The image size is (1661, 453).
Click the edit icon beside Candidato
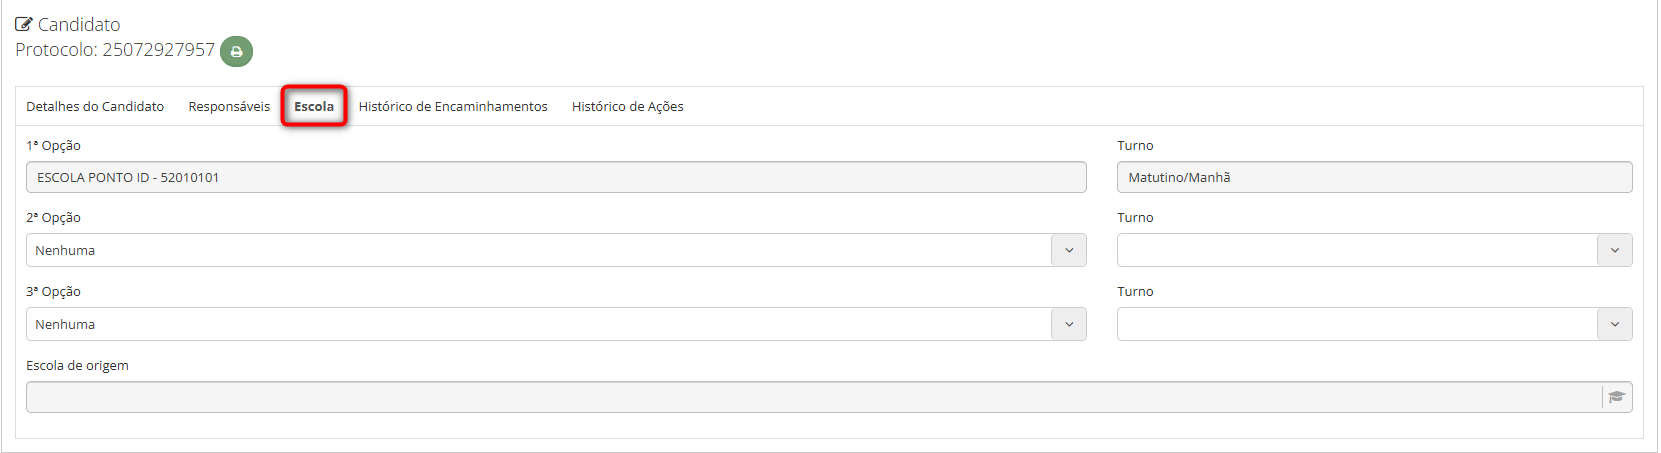(x=24, y=25)
